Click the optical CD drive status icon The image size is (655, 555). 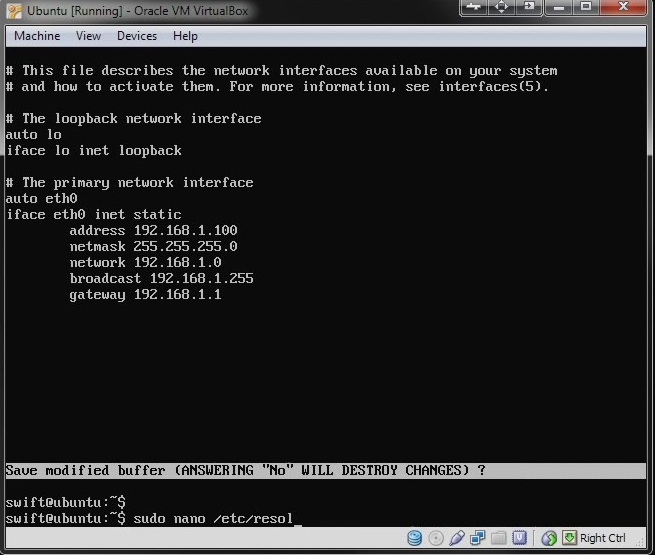pyautogui.click(x=436, y=538)
